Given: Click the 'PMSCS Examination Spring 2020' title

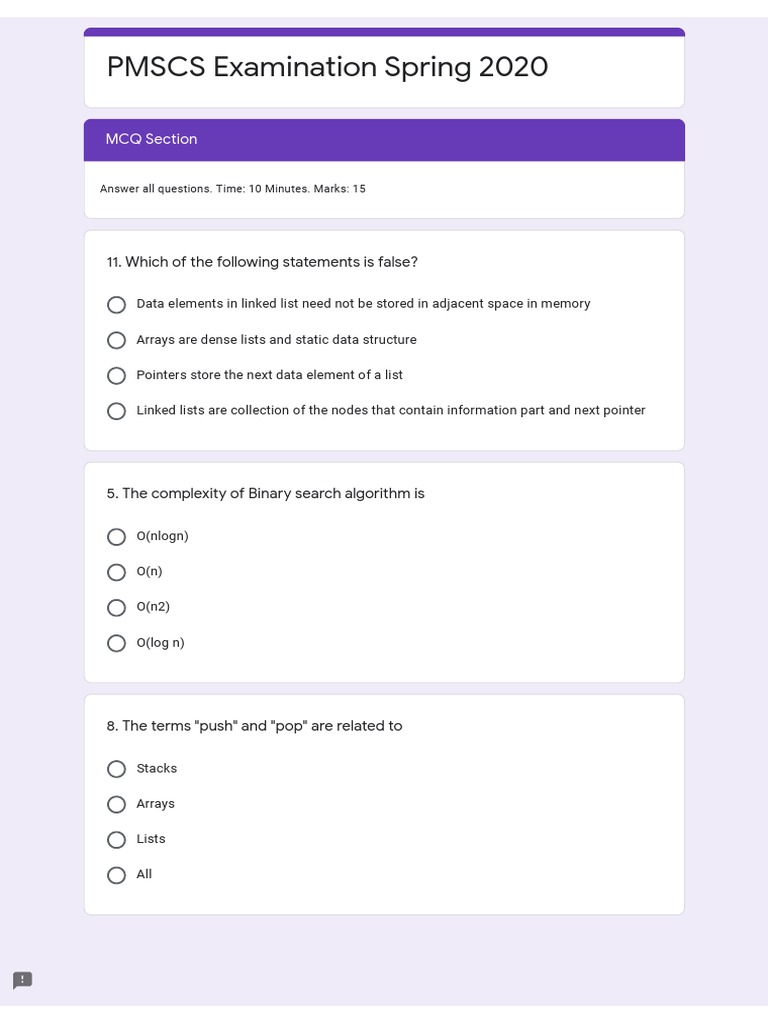Looking at the screenshot, I should click(327, 67).
